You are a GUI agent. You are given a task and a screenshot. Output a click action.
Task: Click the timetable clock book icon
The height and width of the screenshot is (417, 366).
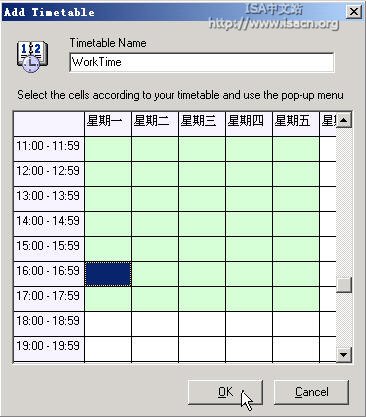(x=32, y=57)
